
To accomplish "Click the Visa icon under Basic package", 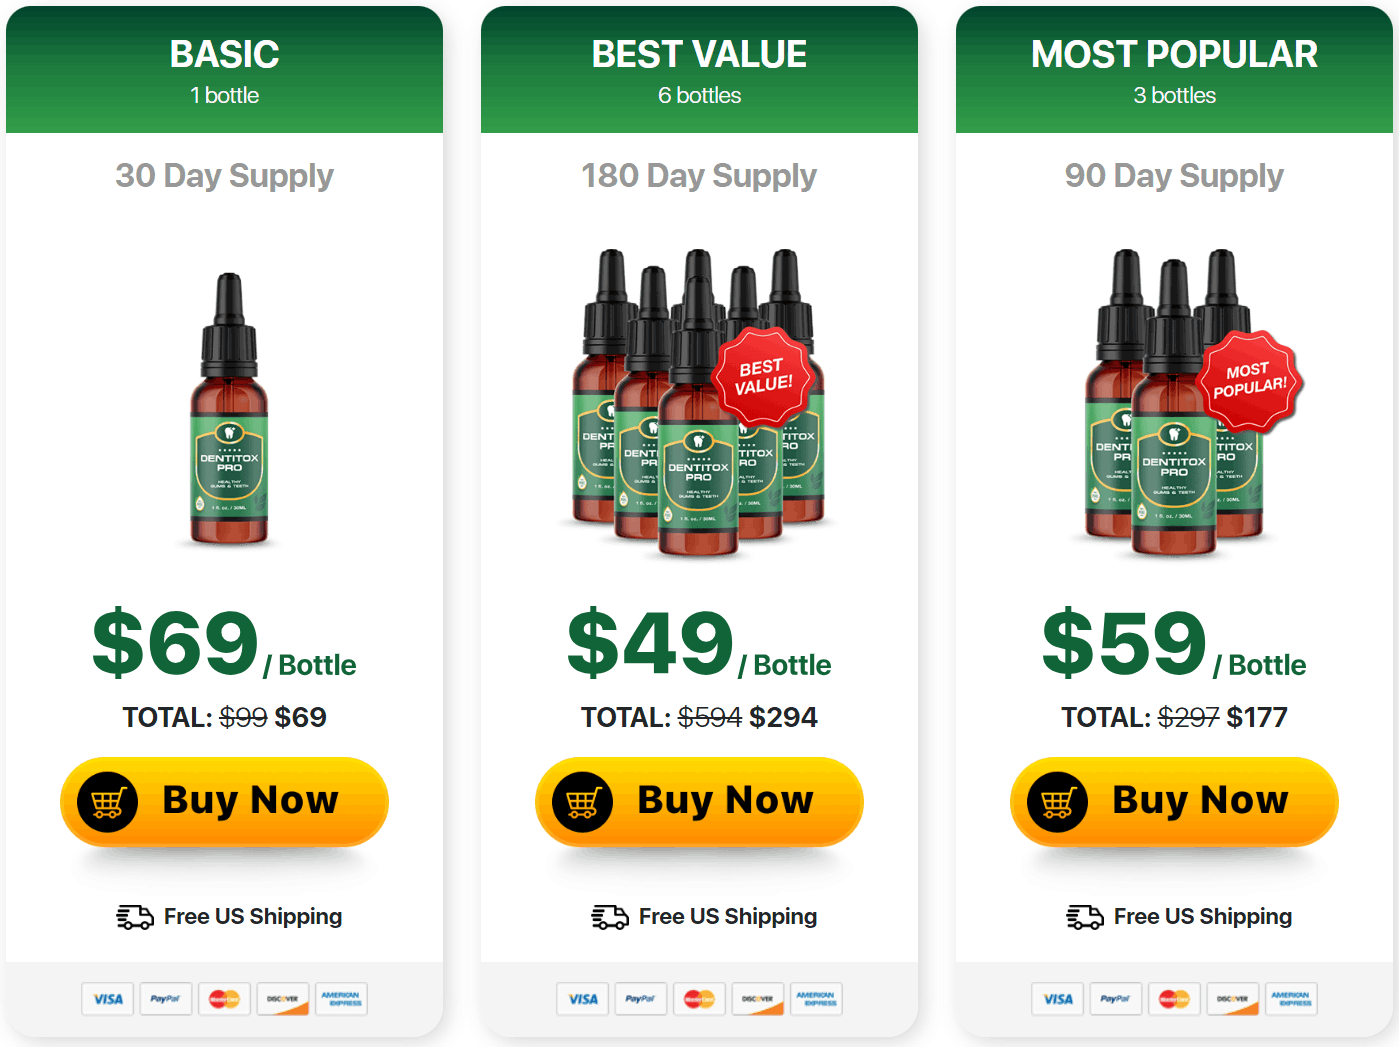I will pyautogui.click(x=108, y=999).
